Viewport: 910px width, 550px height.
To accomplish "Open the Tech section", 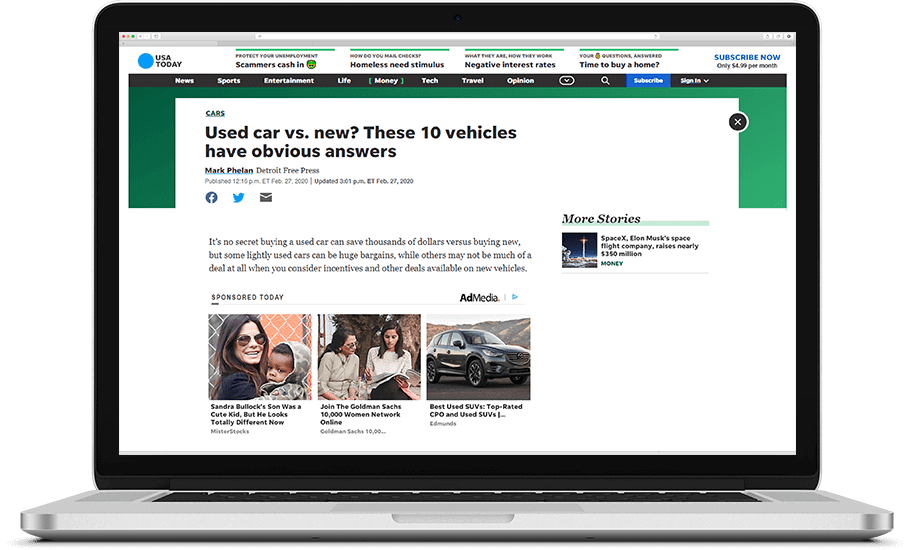I will coord(429,81).
